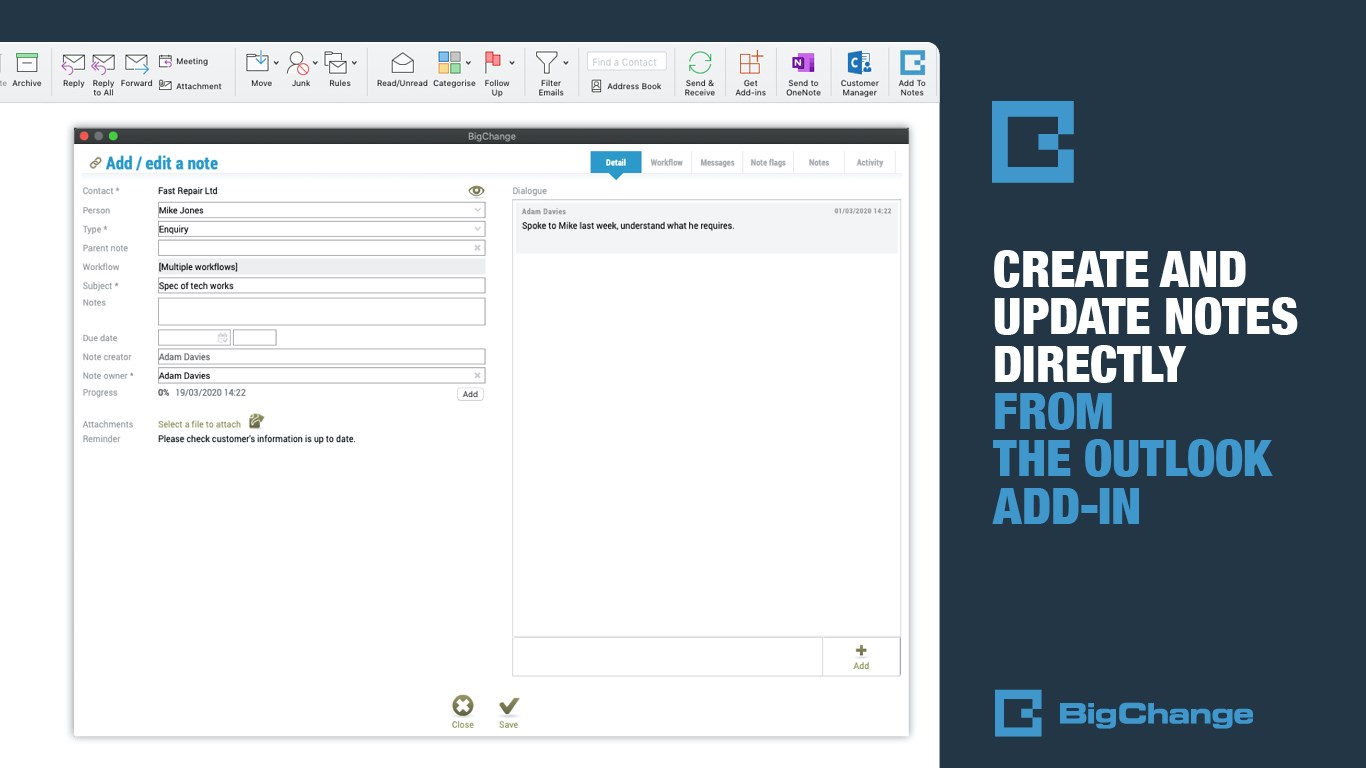1366x768 pixels.
Task: Click the Workflow field Multiple workflows
Action: click(x=321, y=267)
